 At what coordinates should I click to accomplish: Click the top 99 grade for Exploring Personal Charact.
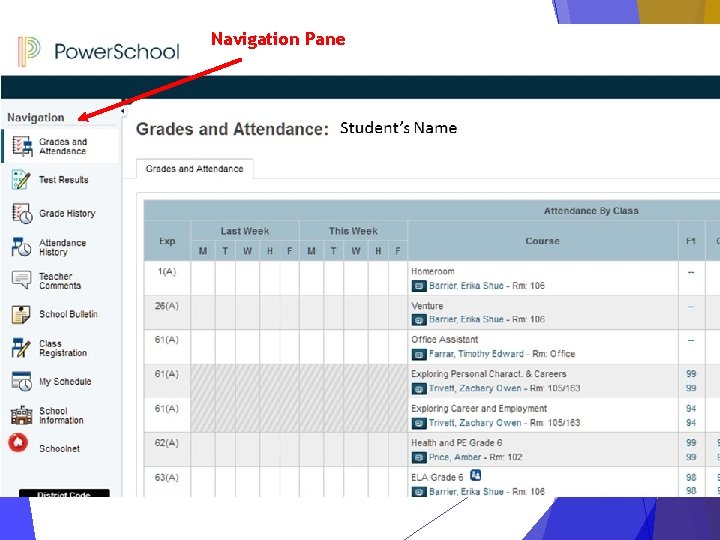[691, 374]
